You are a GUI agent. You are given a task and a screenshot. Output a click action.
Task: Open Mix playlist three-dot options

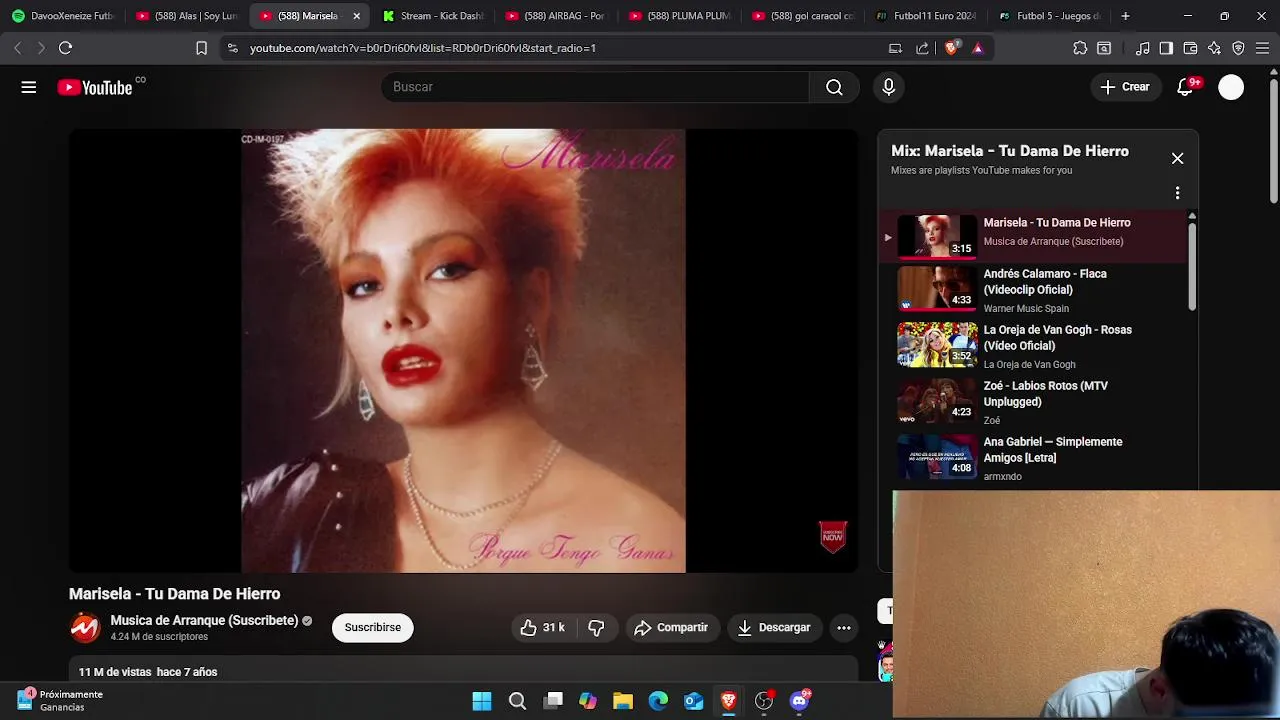pyautogui.click(x=1177, y=193)
